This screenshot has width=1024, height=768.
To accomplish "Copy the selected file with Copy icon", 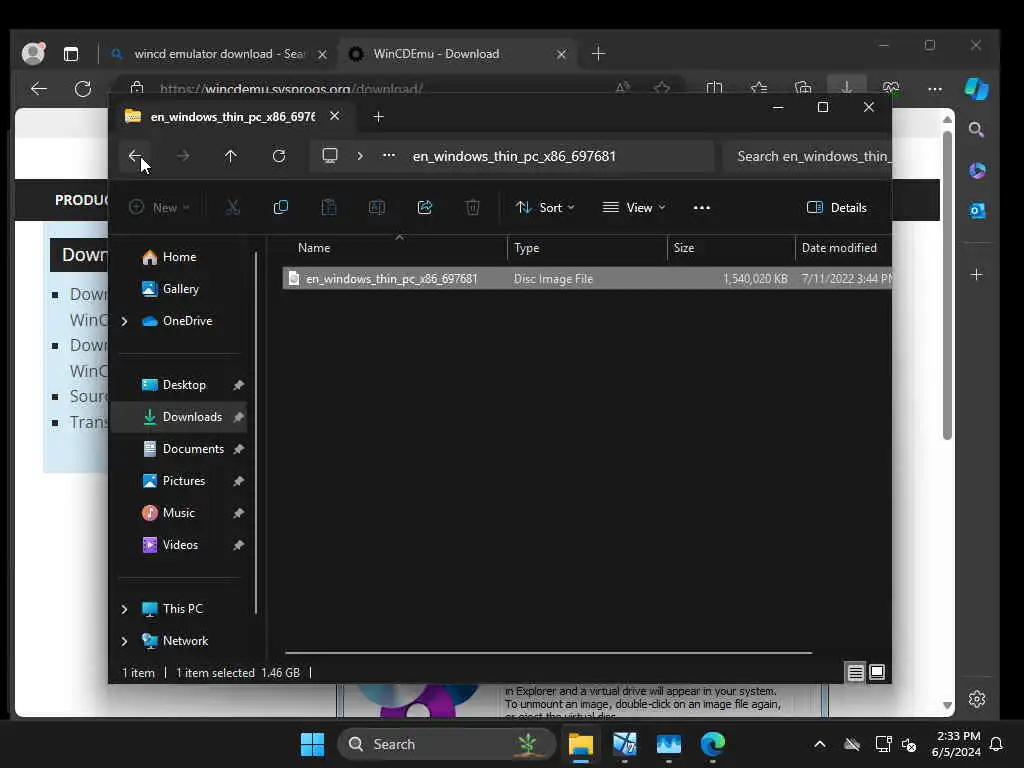I will click(281, 208).
